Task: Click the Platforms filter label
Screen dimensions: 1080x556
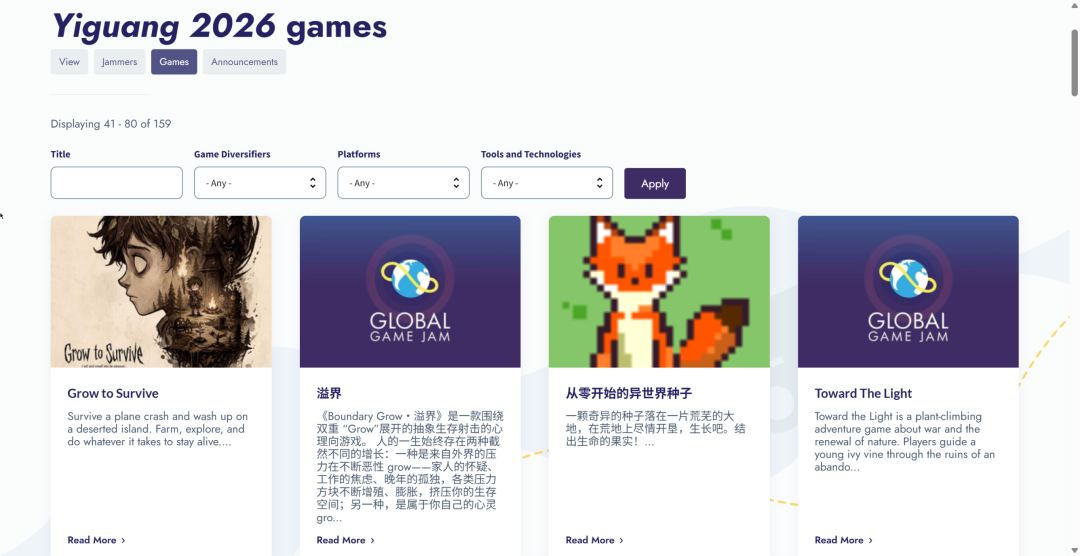Action: [359, 154]
